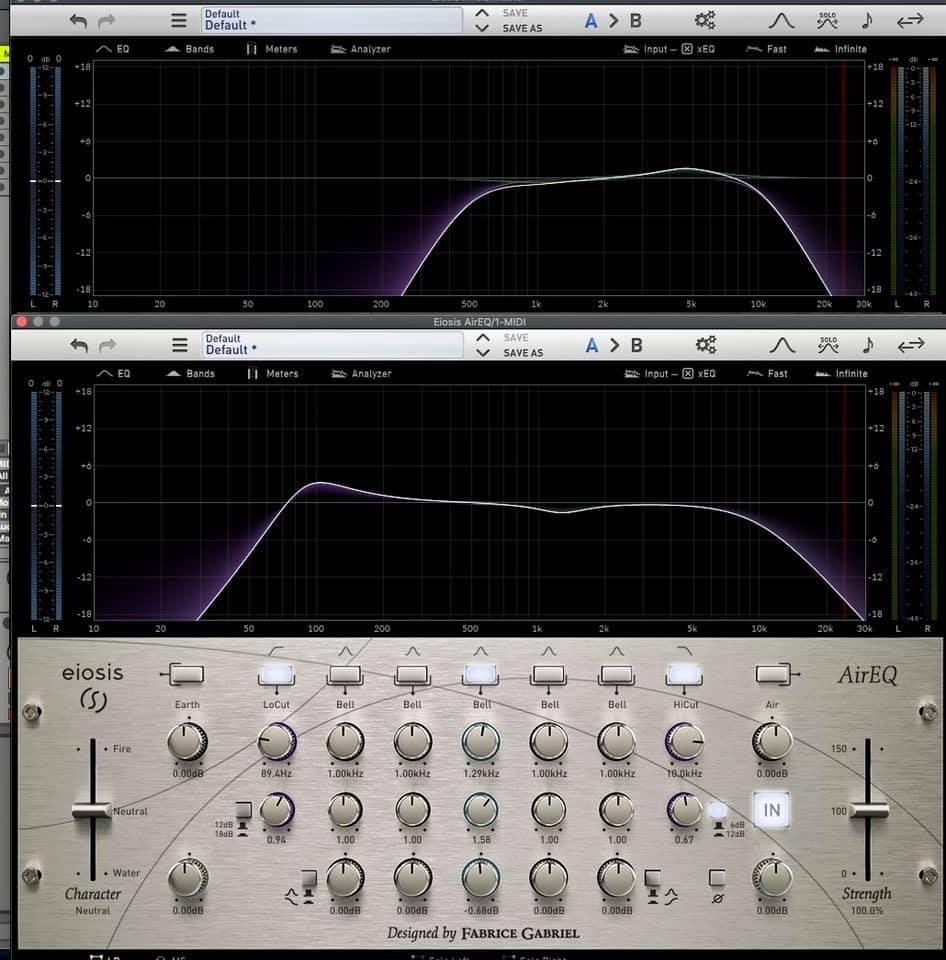Select previous preset chevron in upper plugin window
The height and width of the screenshot is (960, 946).
[x=482, y=13]
